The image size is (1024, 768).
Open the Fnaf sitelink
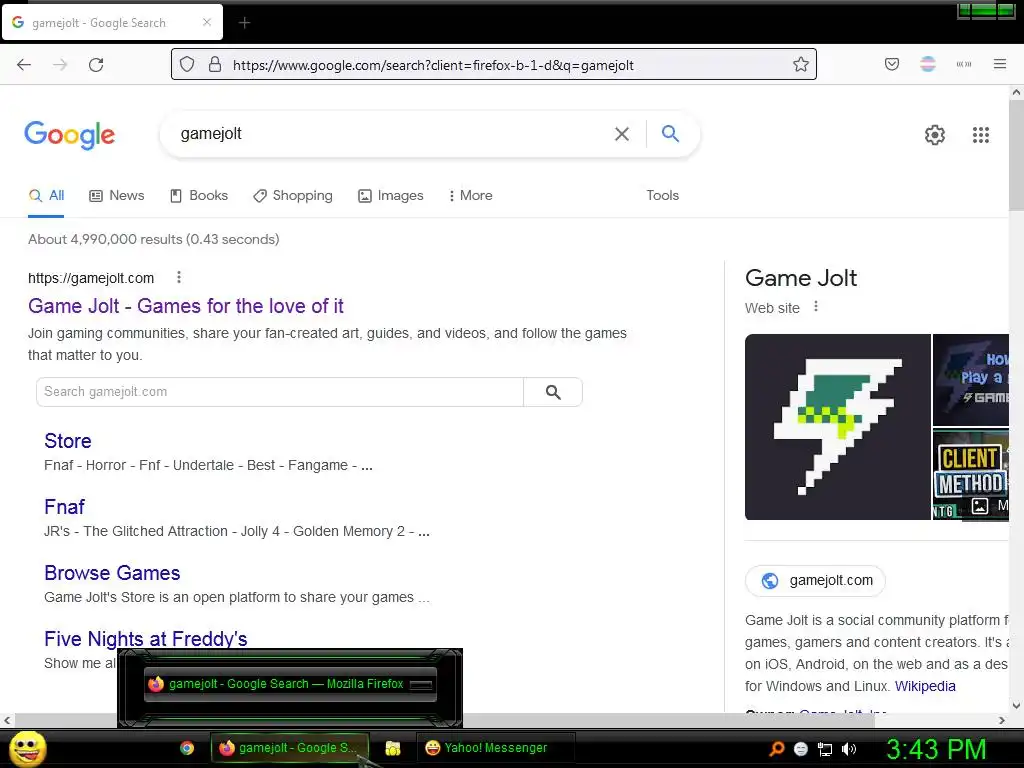point(64,507)
